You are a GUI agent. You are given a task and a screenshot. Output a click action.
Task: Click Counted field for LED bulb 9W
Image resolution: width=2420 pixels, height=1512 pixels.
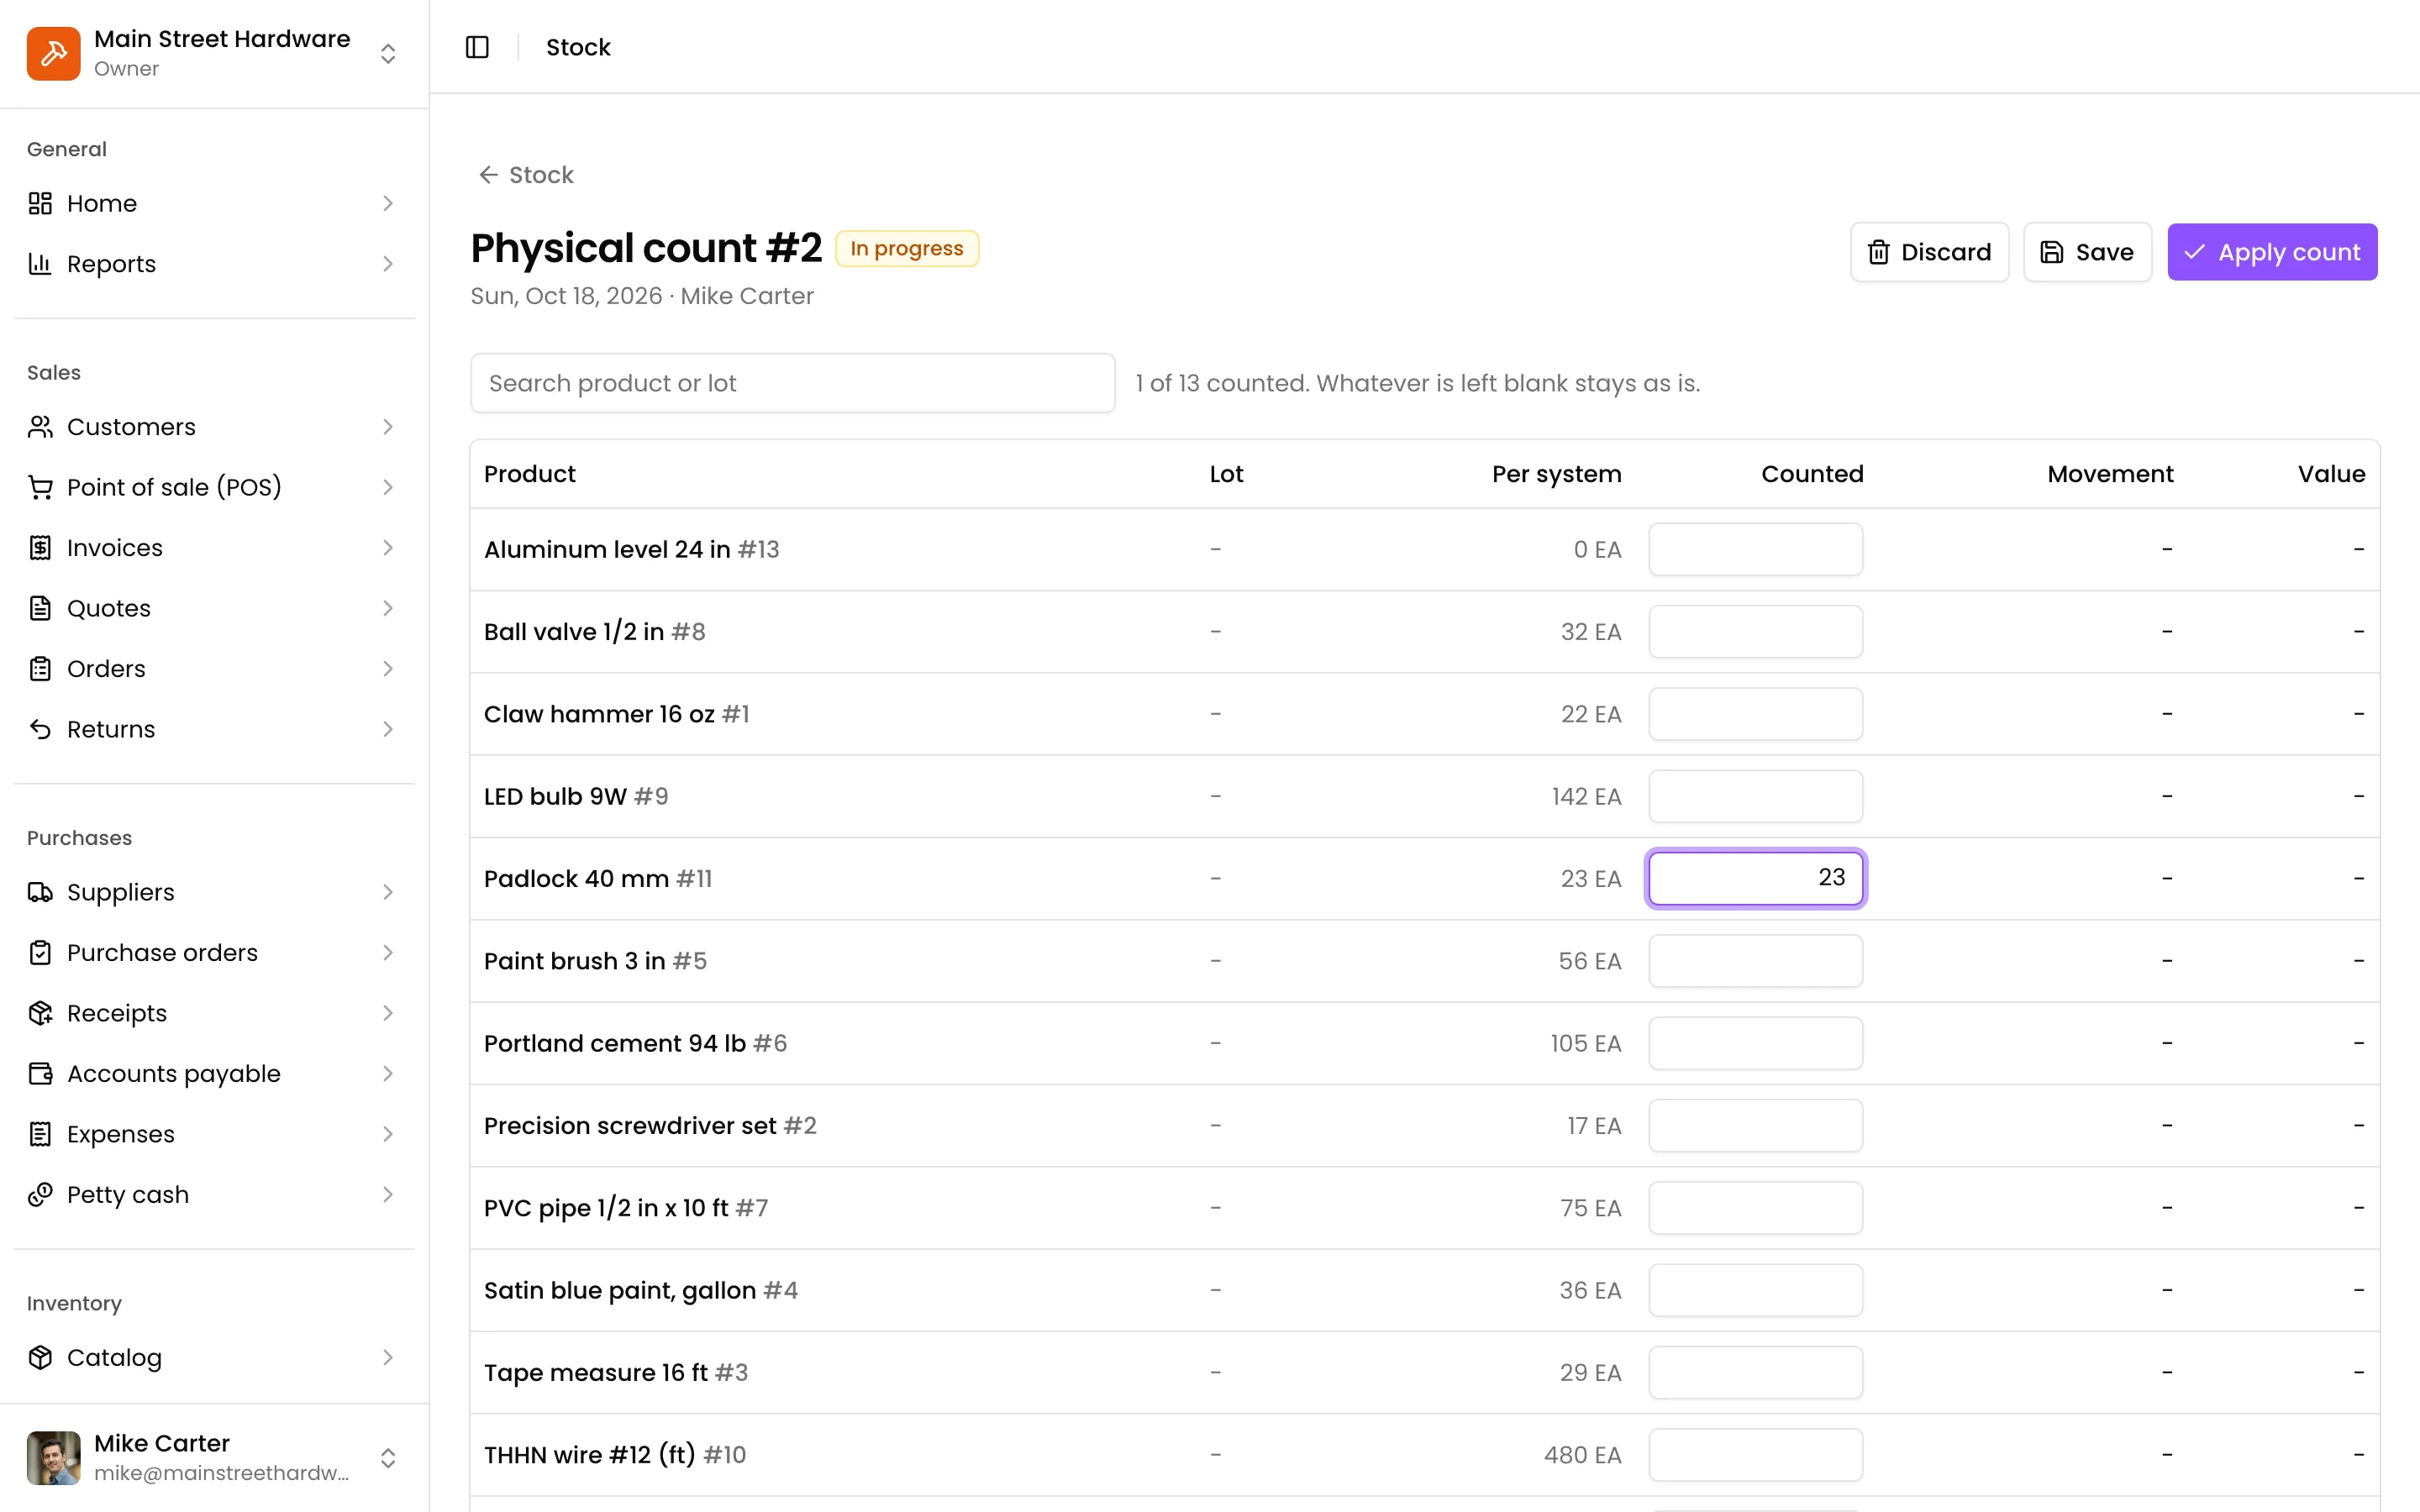(1755, 796)
